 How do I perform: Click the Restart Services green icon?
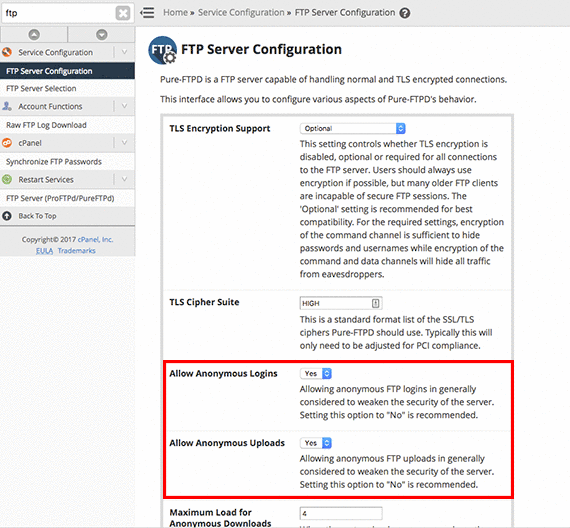tap(7, 179)
